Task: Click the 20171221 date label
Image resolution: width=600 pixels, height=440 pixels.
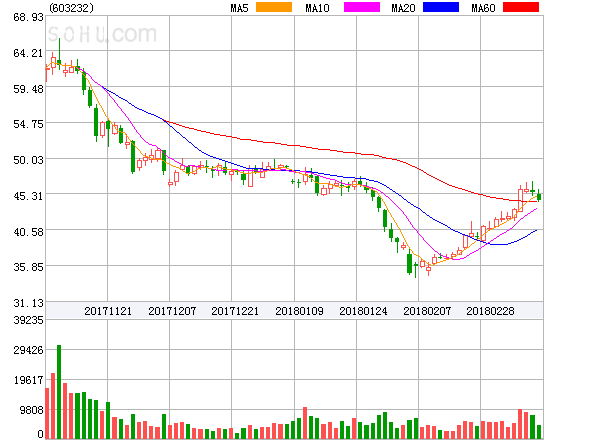Action: coord(235,311)
